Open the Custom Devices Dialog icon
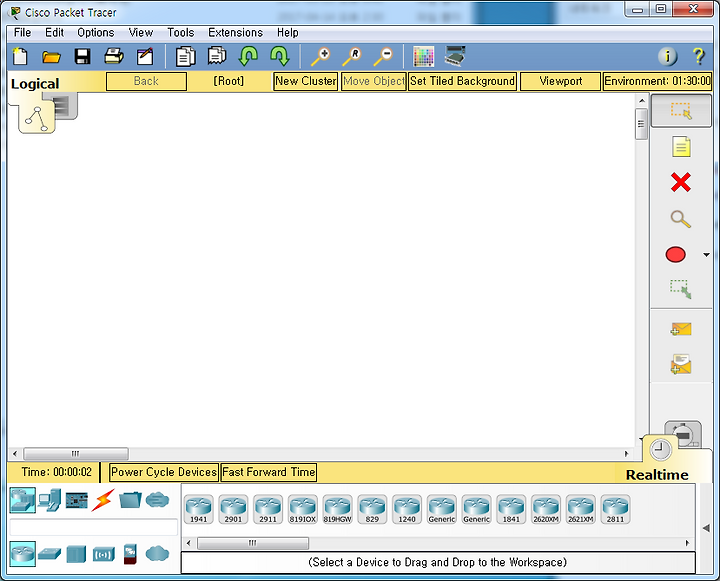This screenshot has height=581, width=720. click(455, 56)
